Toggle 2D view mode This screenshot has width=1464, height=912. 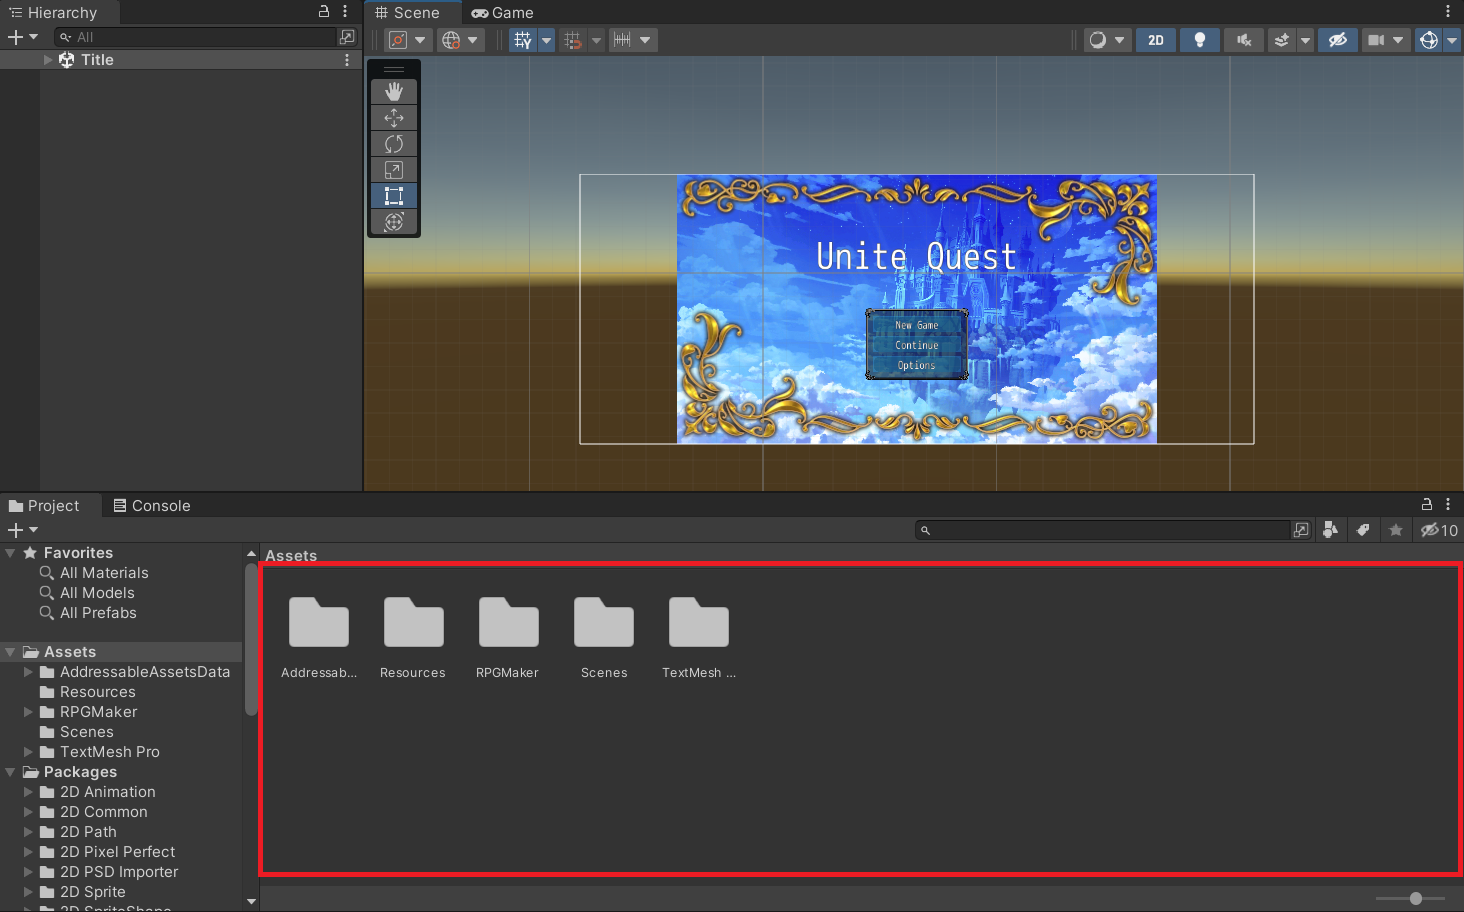(1155, 40)
